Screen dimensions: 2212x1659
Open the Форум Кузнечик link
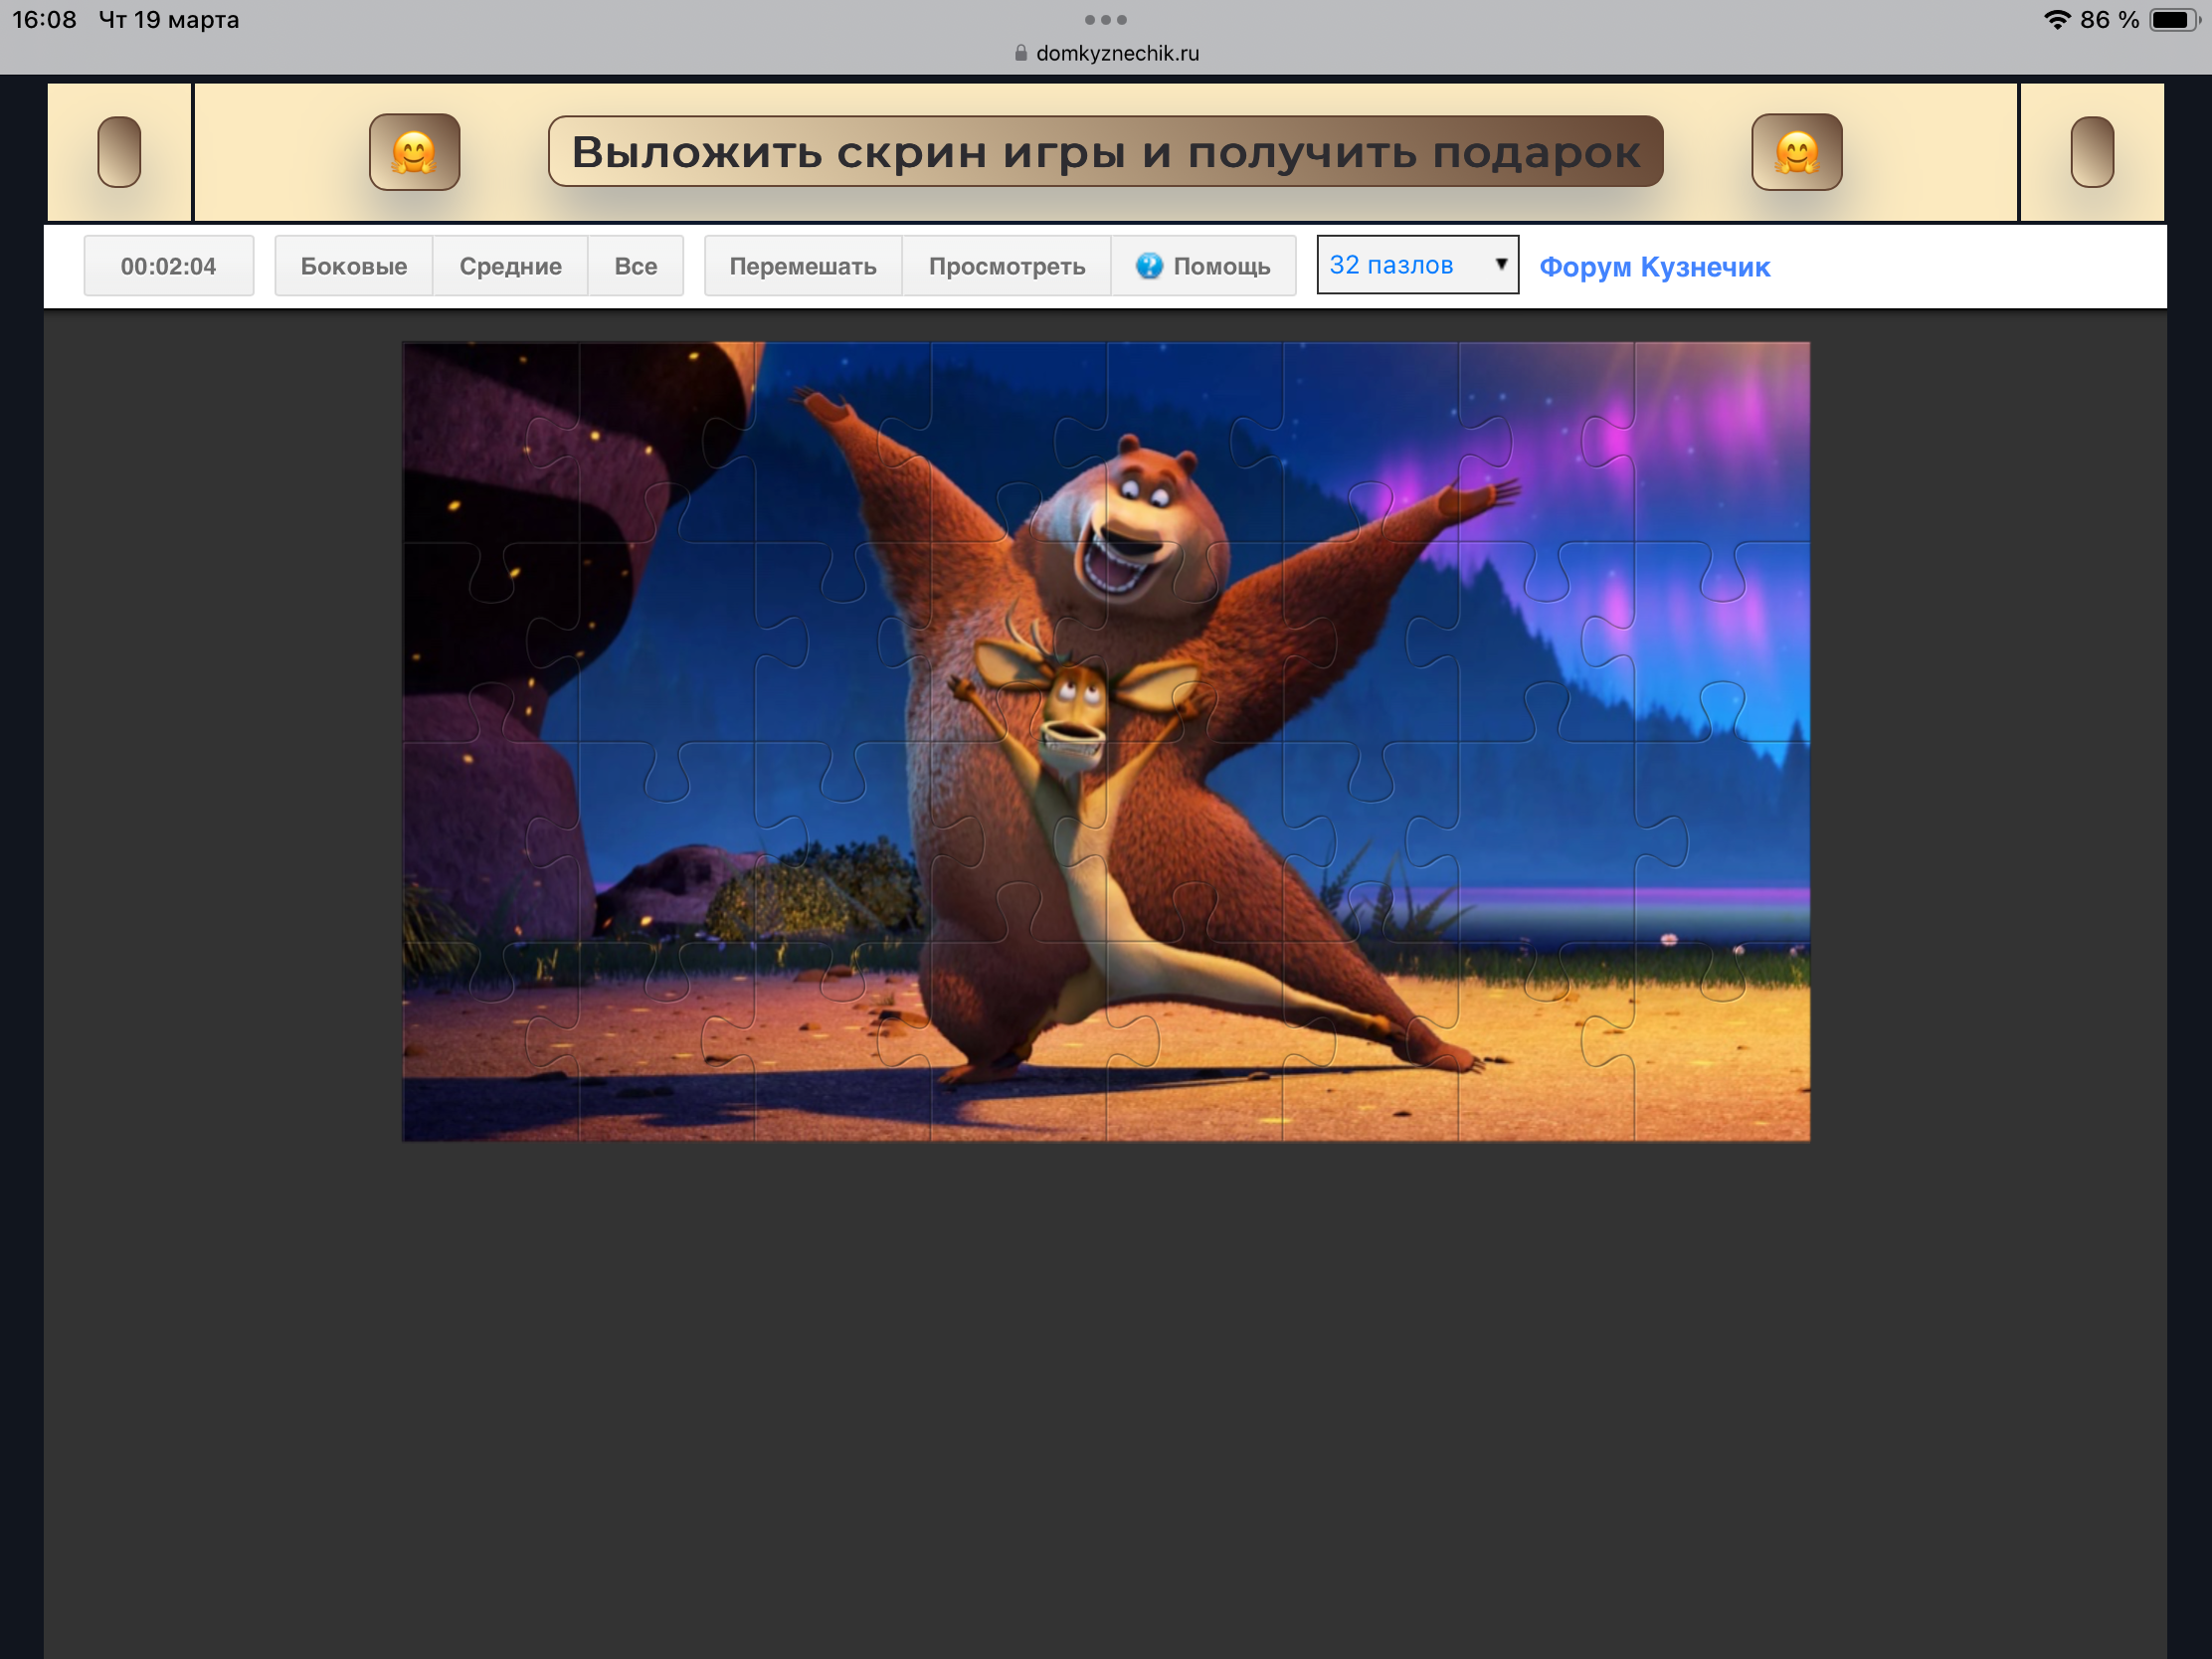click(1654, 267)
